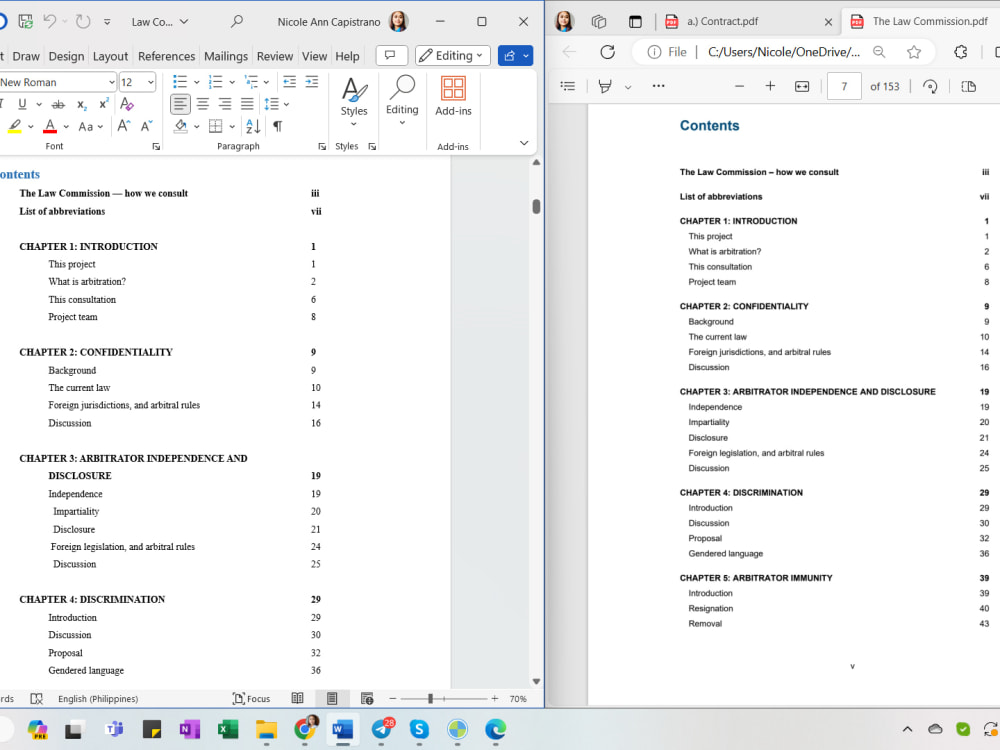This screenshot has height=750, width=1000.
Task: Open font color dropdown arrow
Action: 66,126
